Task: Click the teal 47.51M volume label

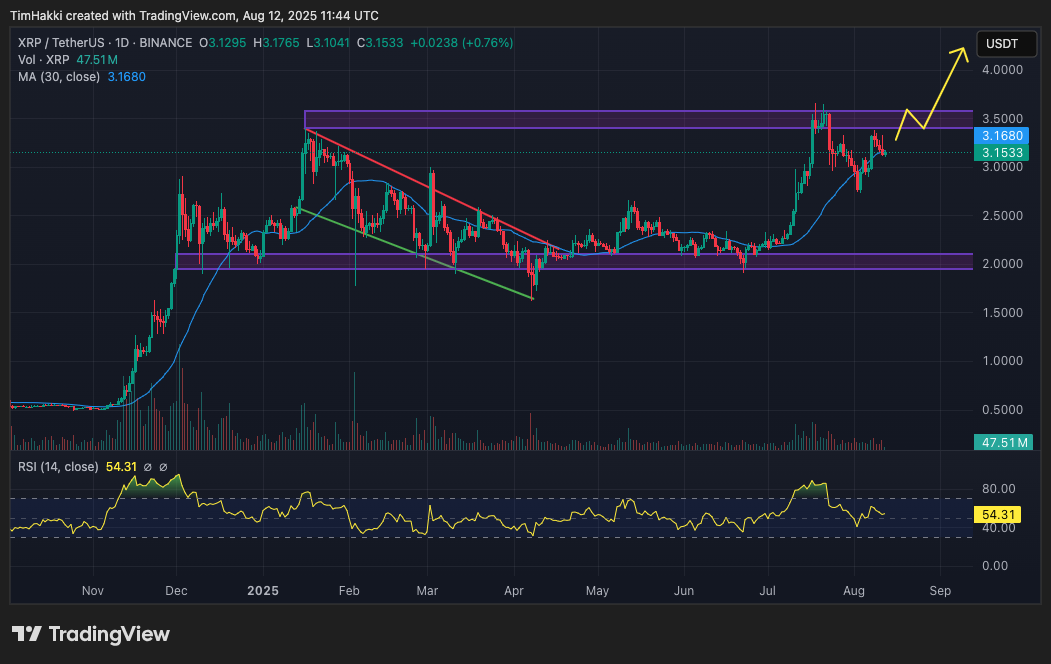Action: click(1004, 441)
